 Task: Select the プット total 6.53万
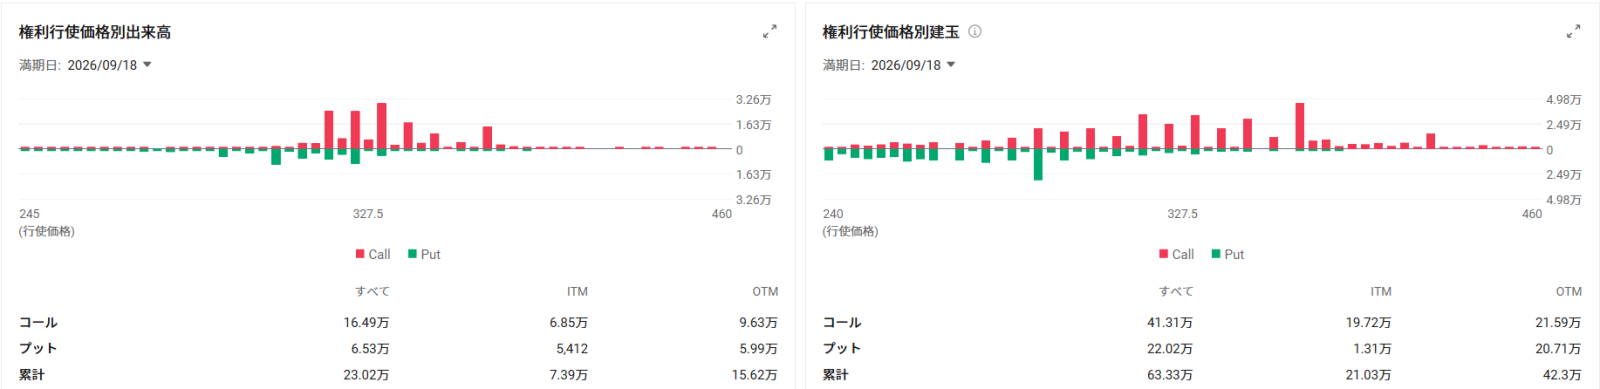(370, 348)
